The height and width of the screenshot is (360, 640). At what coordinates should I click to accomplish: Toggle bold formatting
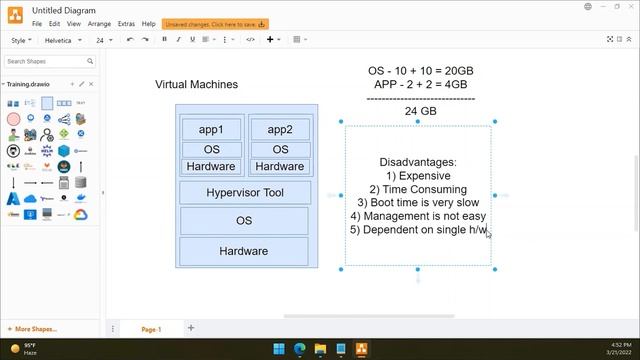pyautogui.click(x=164, y=39)
